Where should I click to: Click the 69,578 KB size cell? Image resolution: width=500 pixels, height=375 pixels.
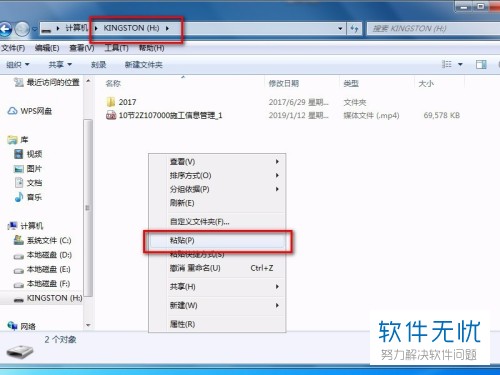(442, 115)
